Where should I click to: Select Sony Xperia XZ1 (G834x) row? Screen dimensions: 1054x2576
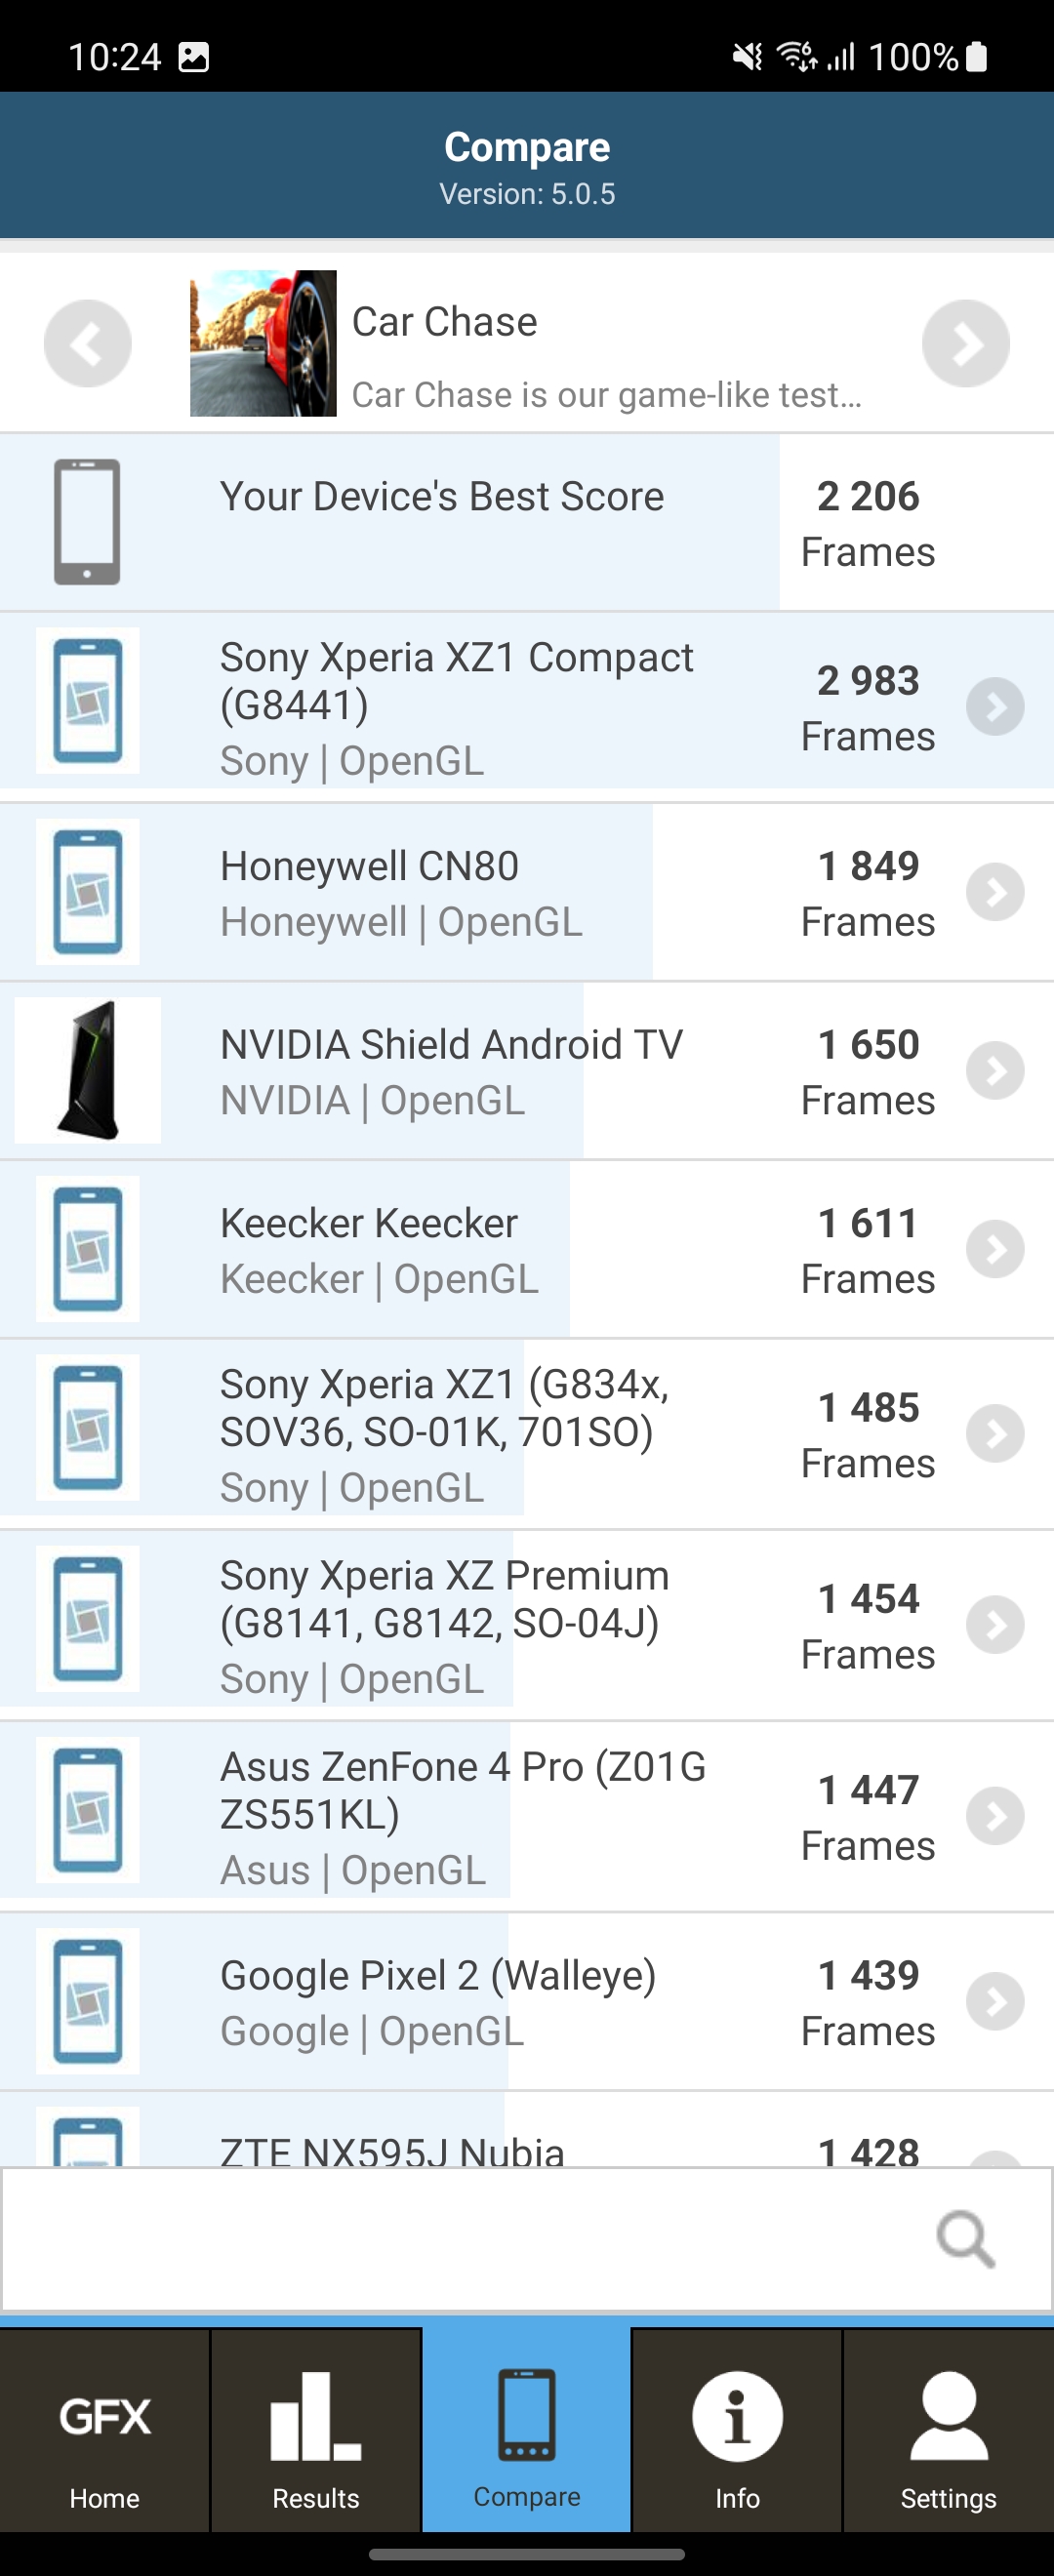point(444,1433)
